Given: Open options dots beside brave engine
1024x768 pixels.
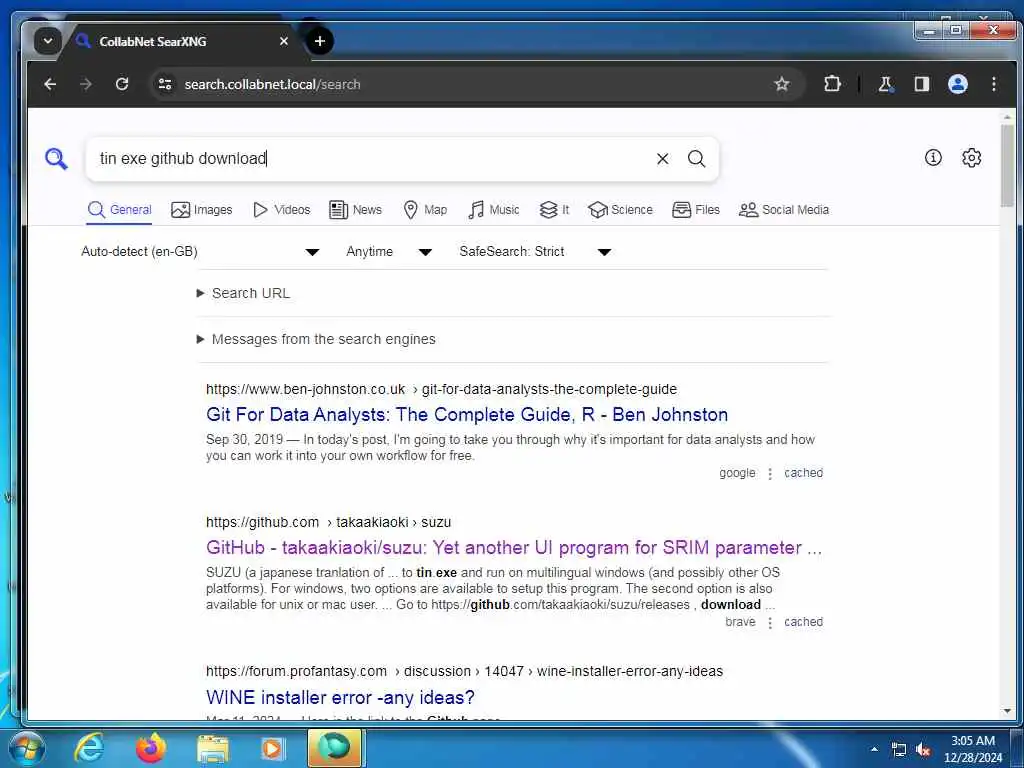Looking at the screenshot, I should pos(770,622).
